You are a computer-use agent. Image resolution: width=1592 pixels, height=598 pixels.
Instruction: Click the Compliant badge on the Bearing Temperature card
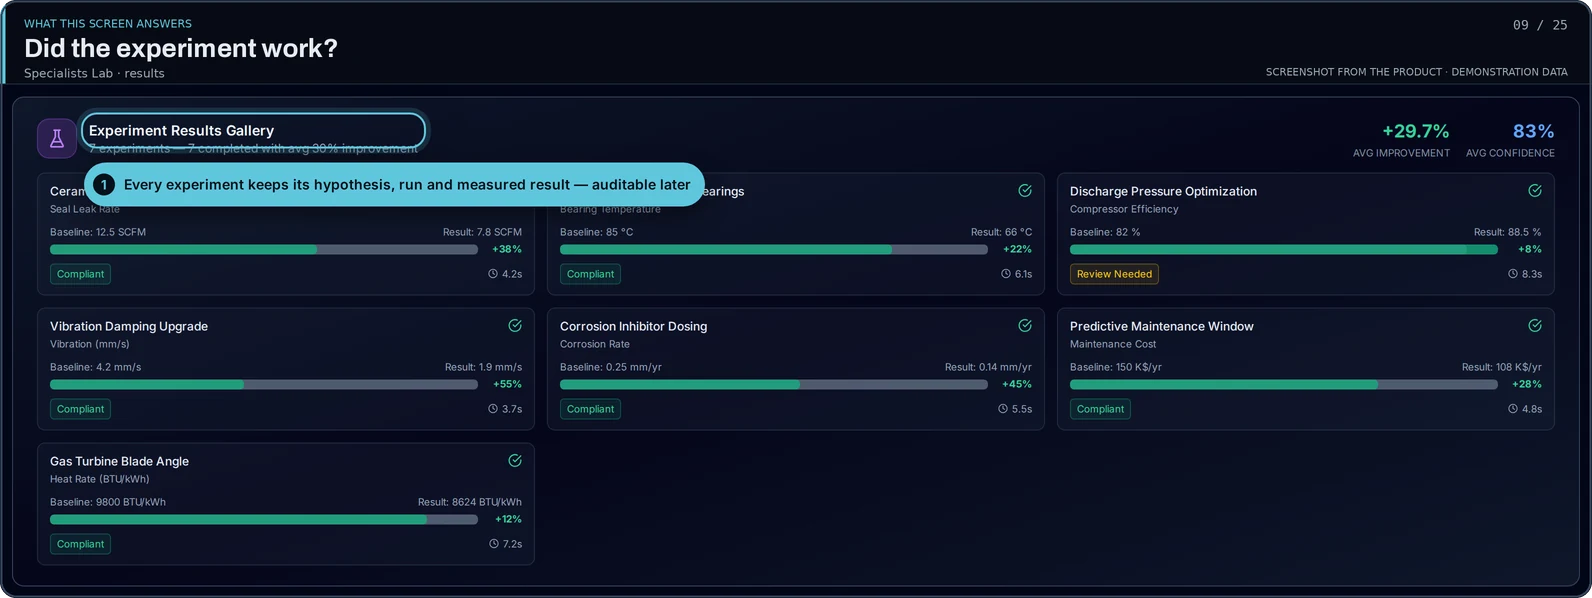pos(590,274)
